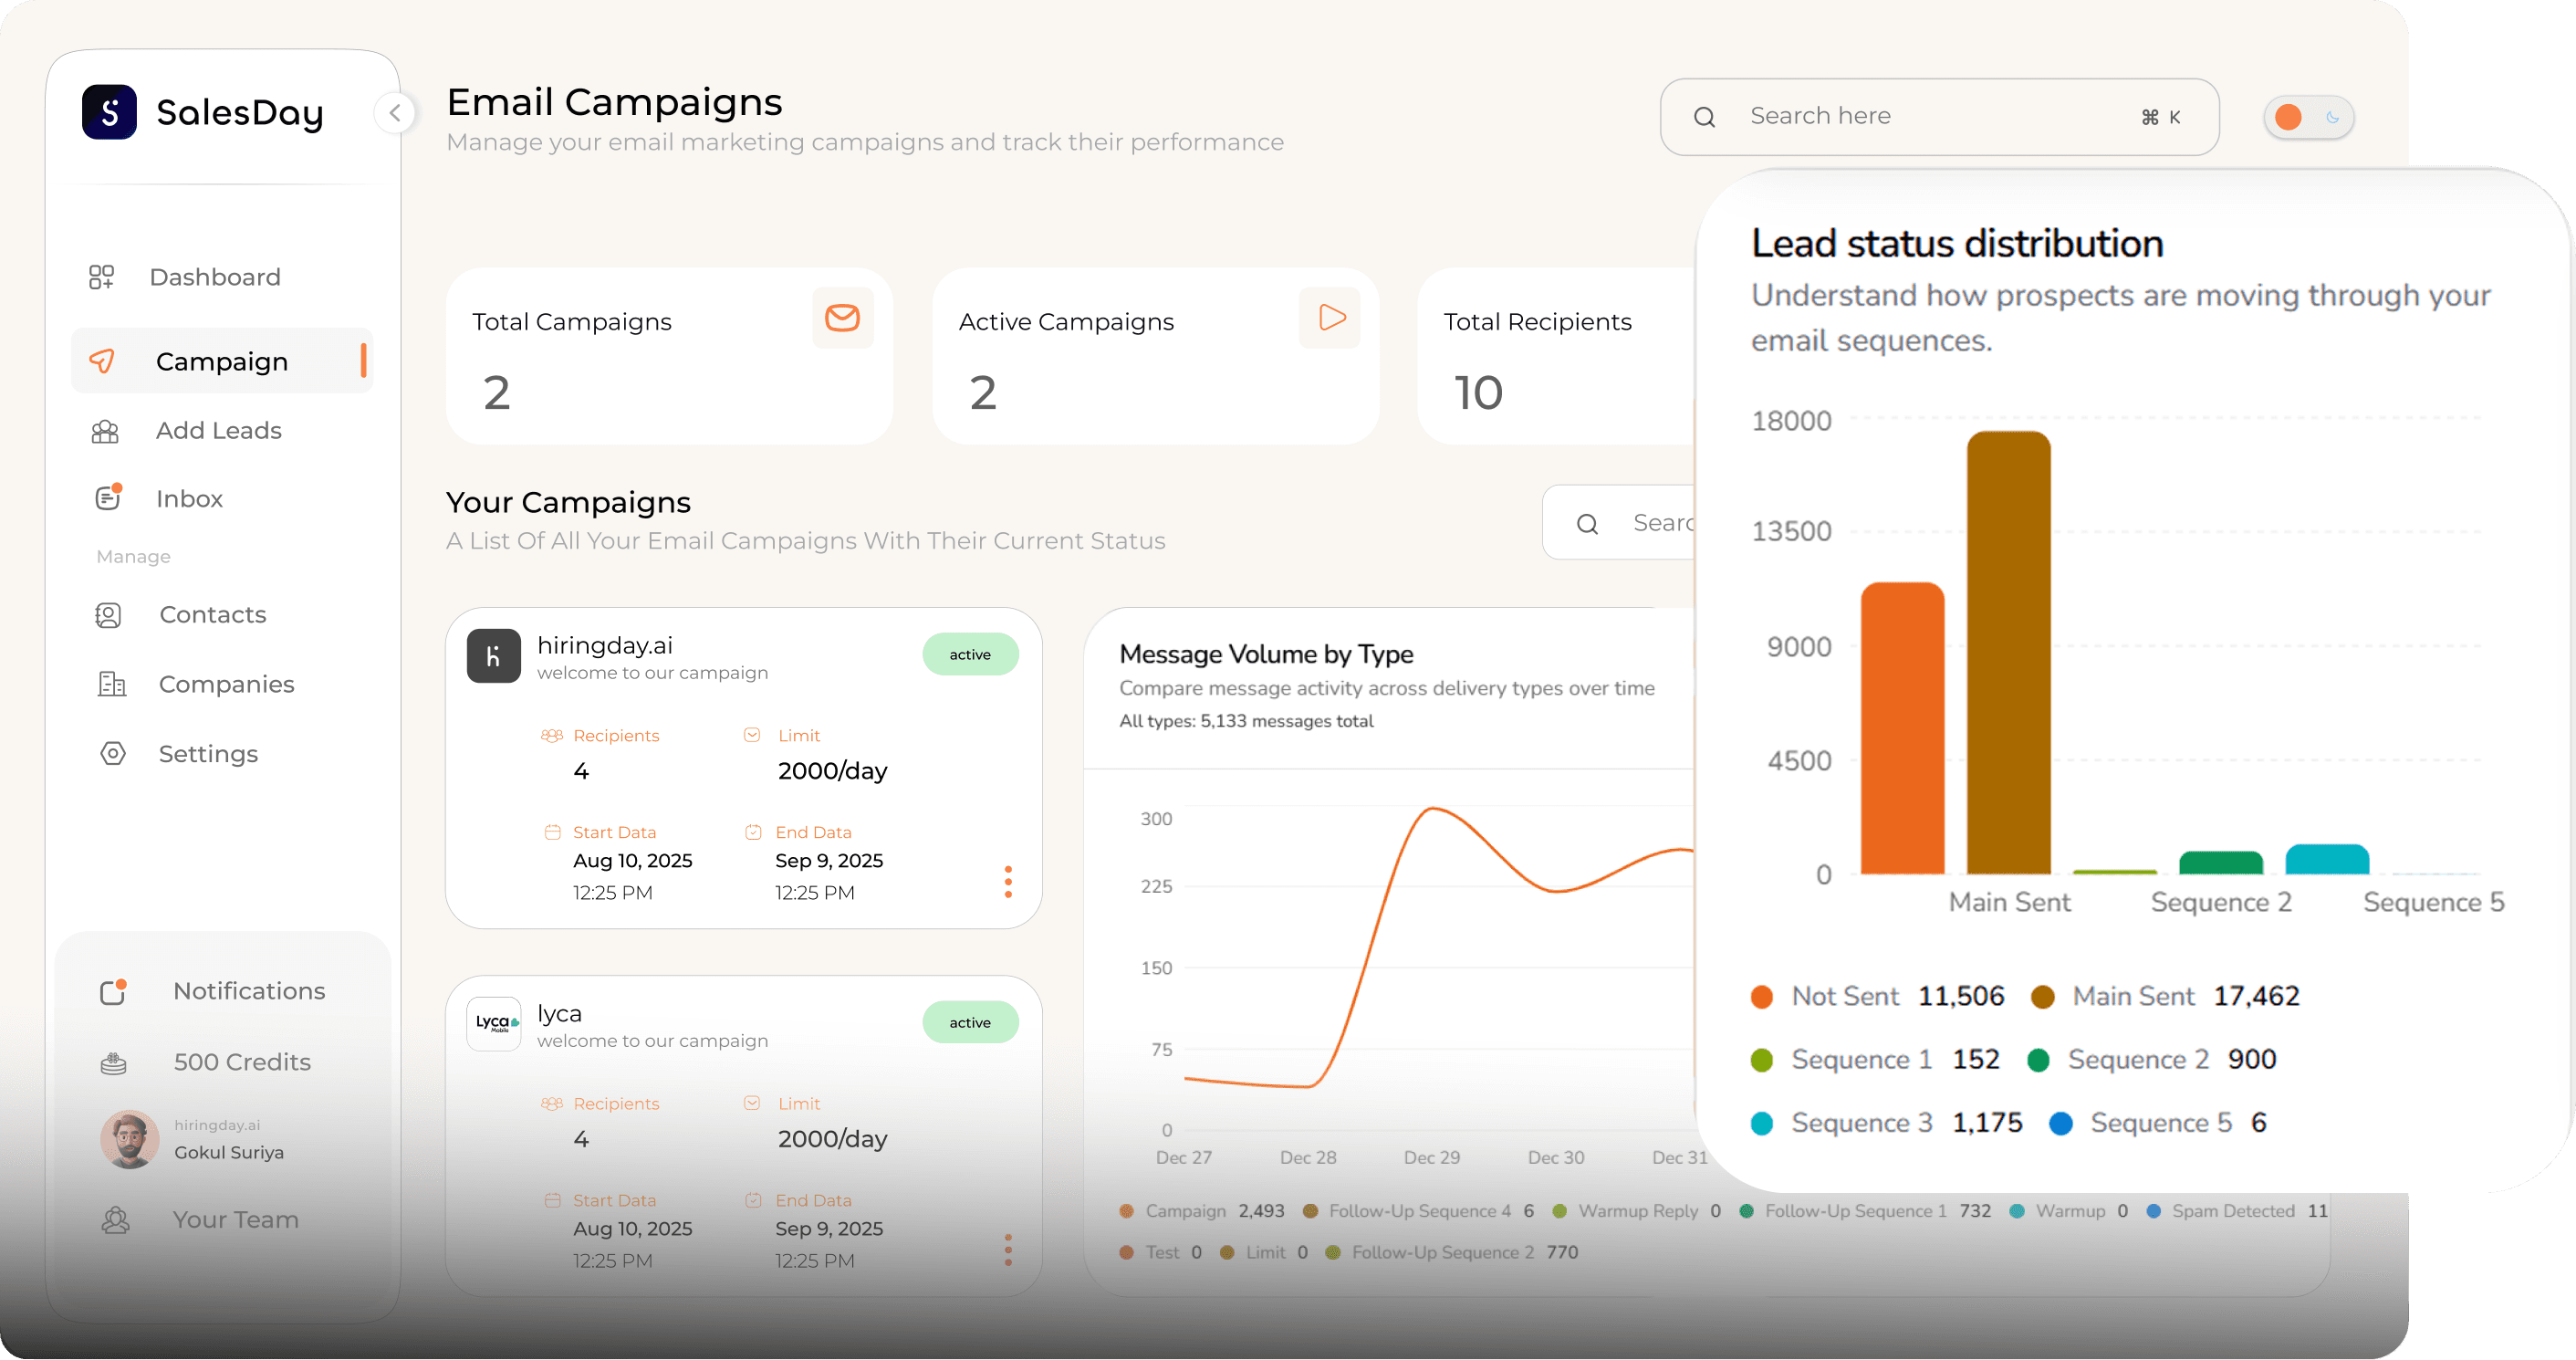Click the Inbox icon with notification dot
2576x1360 pixels.
coord(108,498)
